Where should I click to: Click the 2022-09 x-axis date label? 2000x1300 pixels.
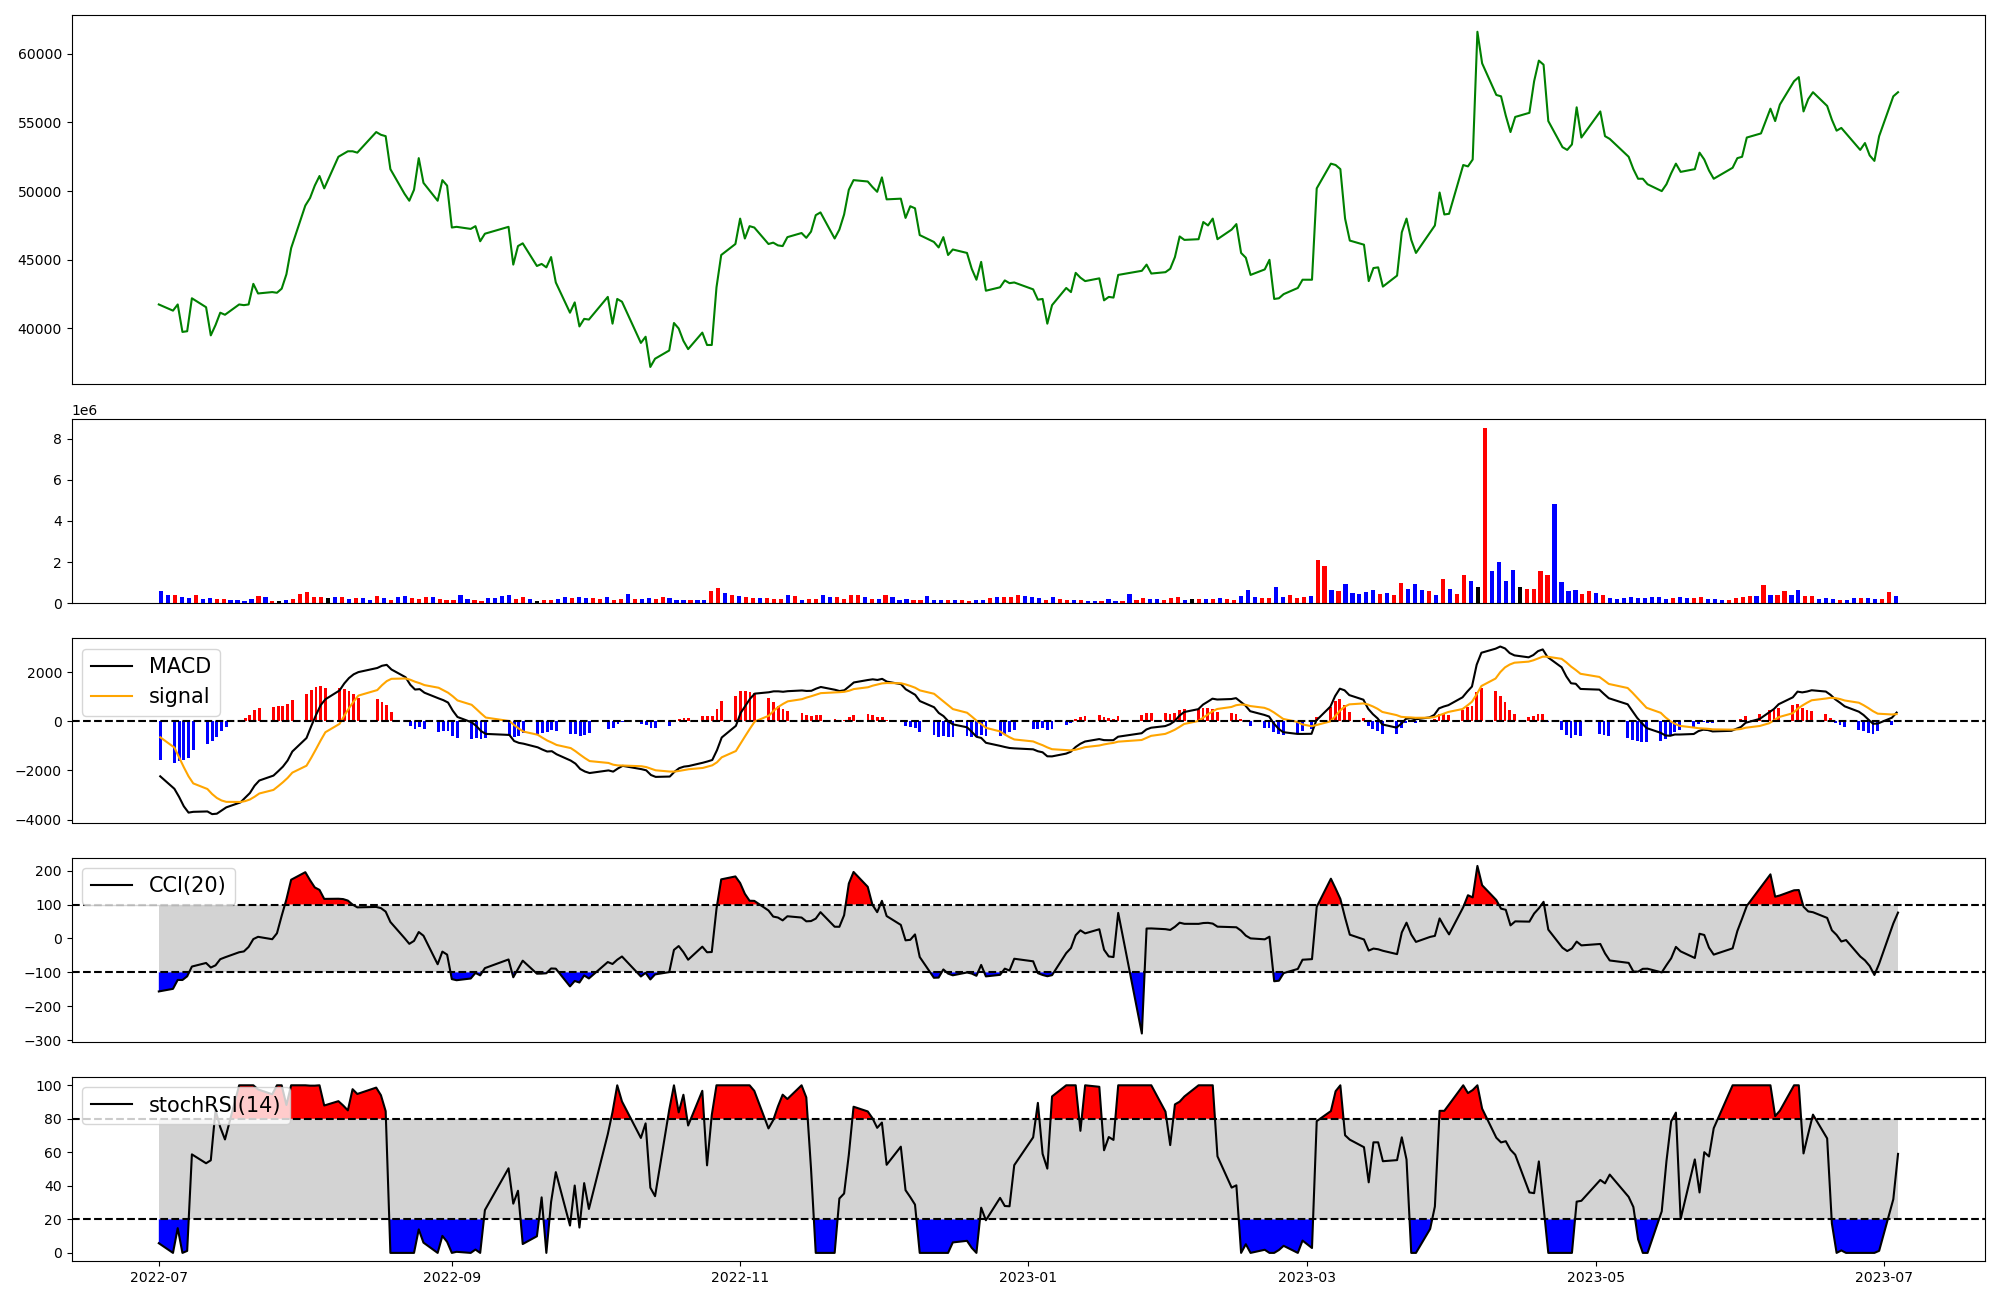(452, 1277)
